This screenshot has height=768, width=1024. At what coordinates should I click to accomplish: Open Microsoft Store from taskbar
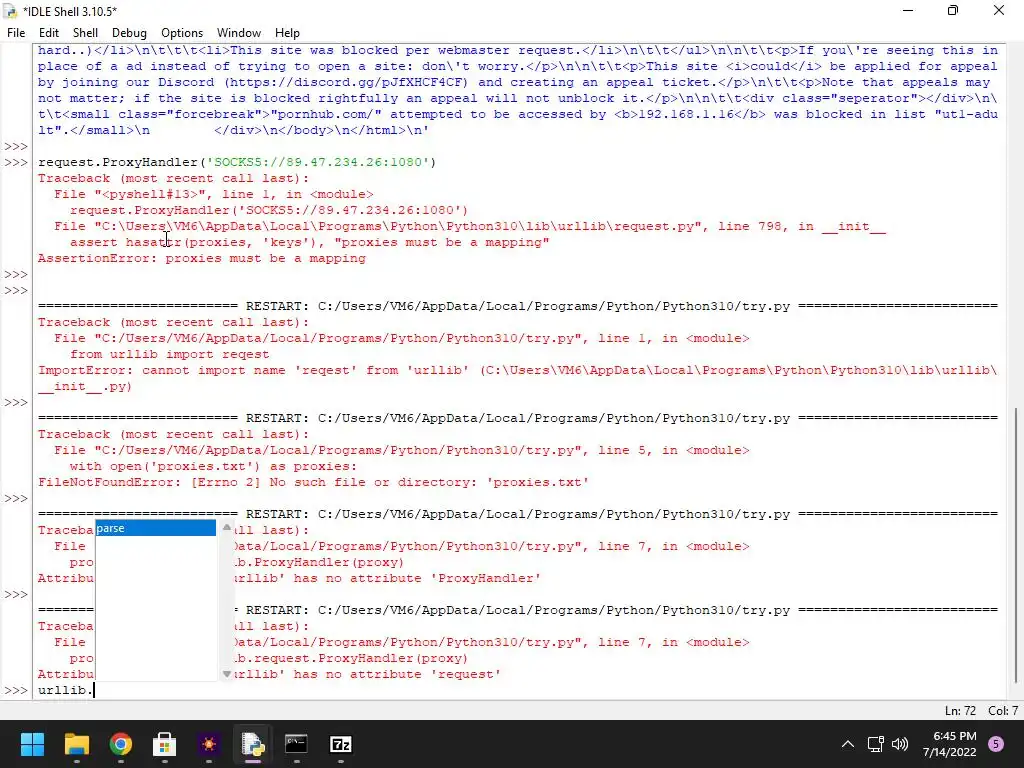point(165,744)
